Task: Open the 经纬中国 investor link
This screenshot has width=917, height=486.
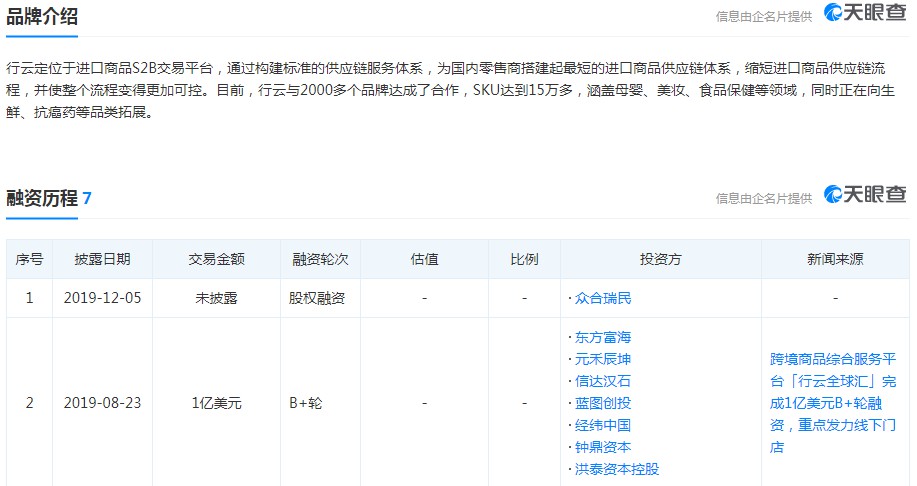Action: [602, 425]
